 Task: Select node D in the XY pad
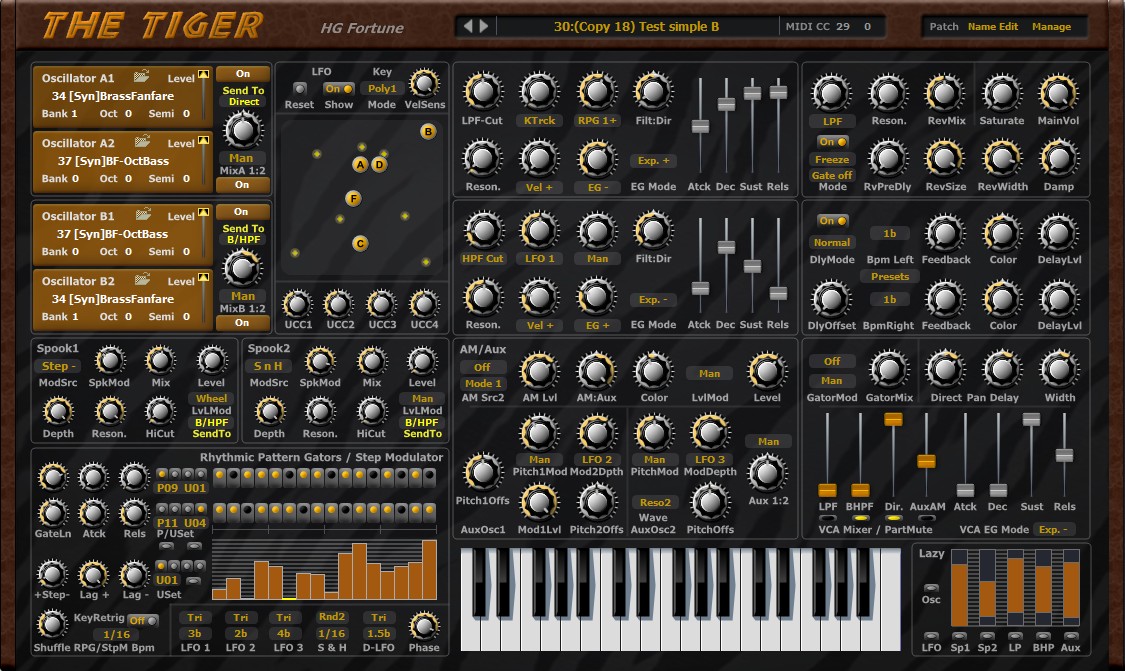click(380, 164)
